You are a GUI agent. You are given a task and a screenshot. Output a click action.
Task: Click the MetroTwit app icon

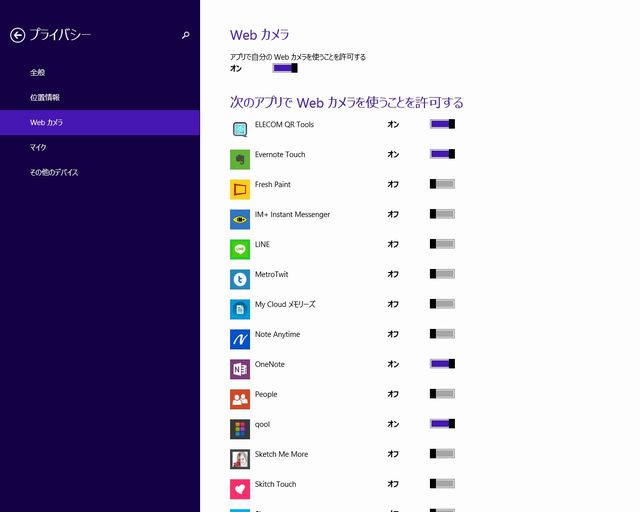pyautogui.click(x=240, y=279)
